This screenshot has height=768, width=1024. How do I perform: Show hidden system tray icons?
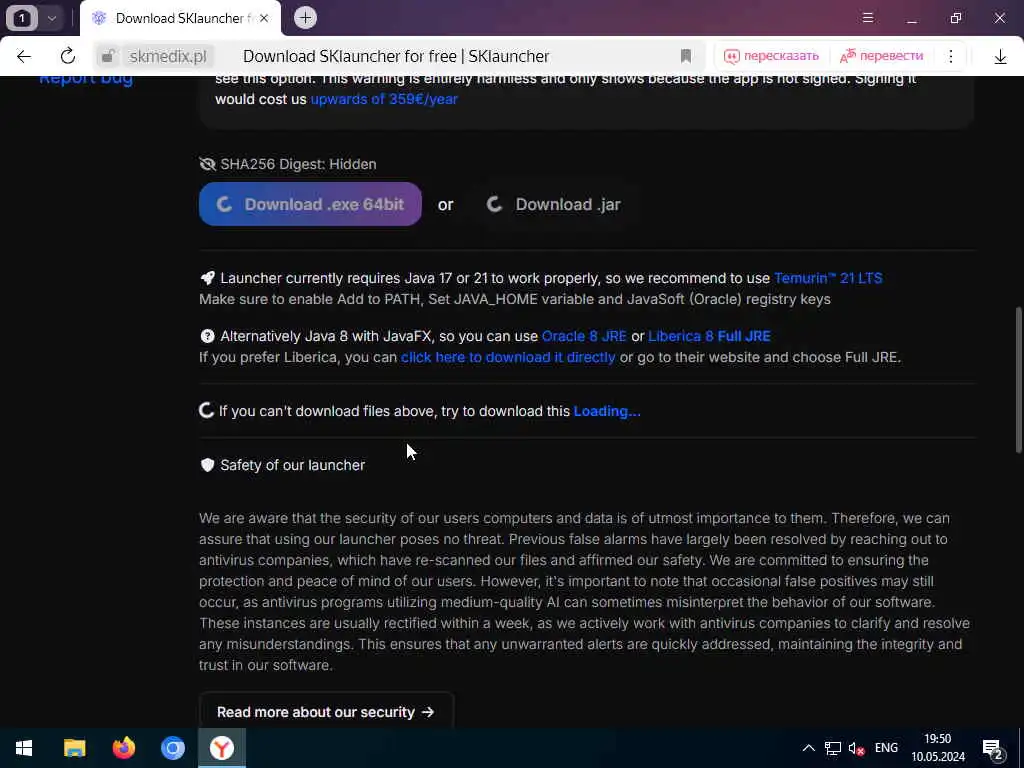(808, 748)
